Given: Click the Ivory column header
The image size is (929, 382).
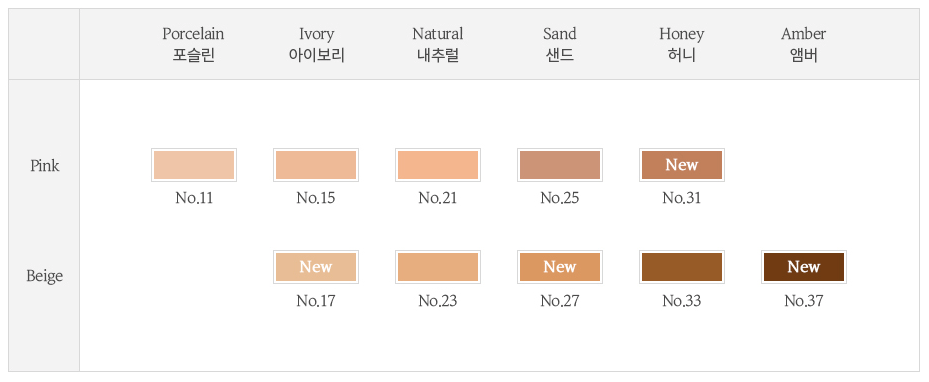Looking at the screenshot, I should [316, 44].
